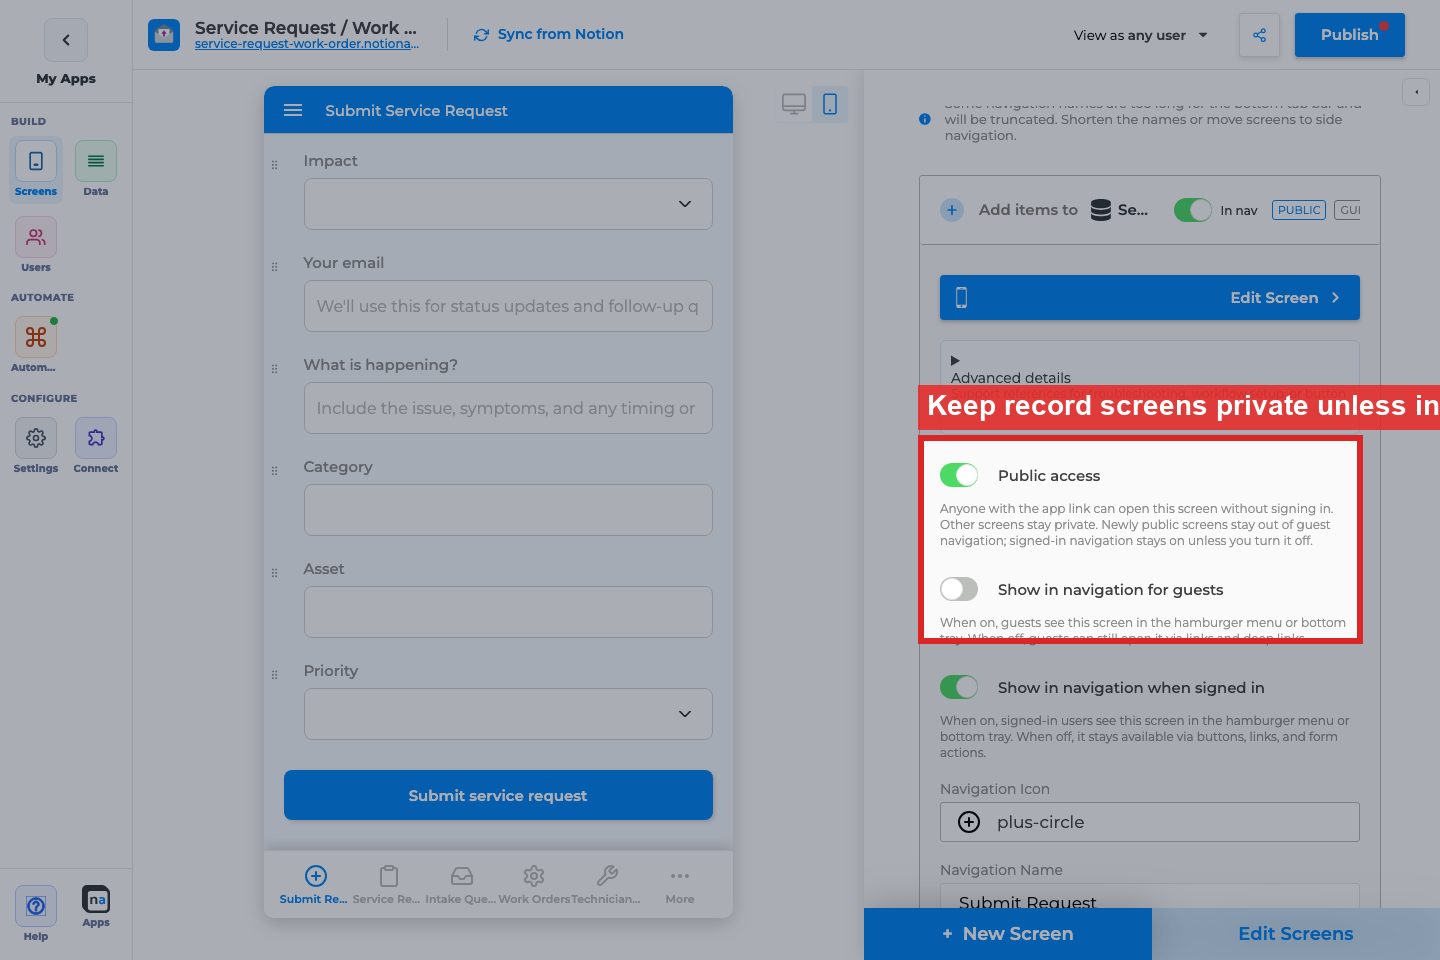Click the Edit Screens button
1440x960 pixels.
1296,934
